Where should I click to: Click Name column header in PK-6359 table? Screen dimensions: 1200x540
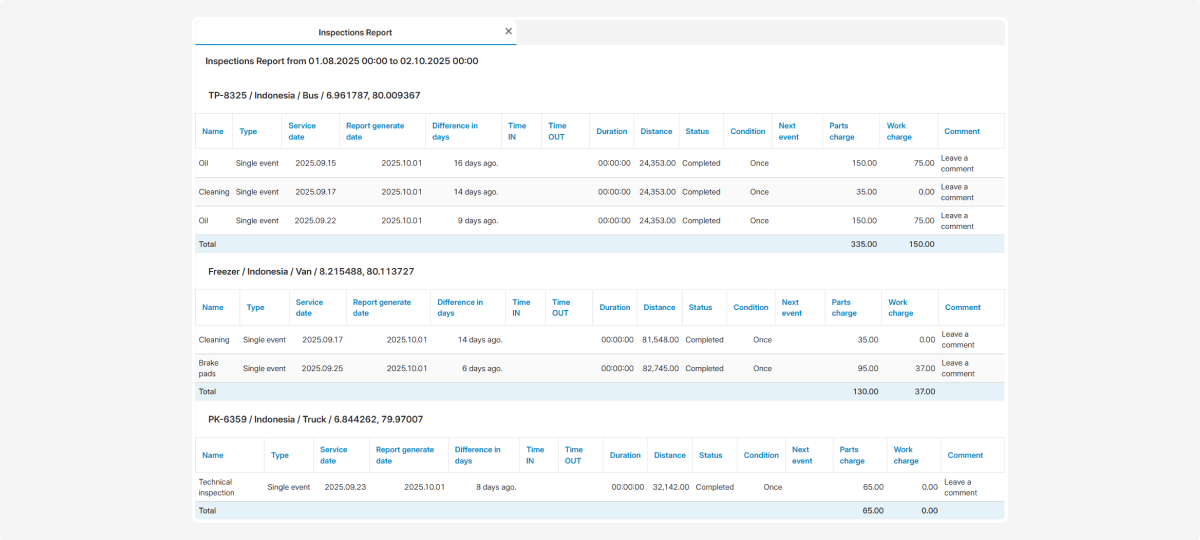[x=213, y=455]
